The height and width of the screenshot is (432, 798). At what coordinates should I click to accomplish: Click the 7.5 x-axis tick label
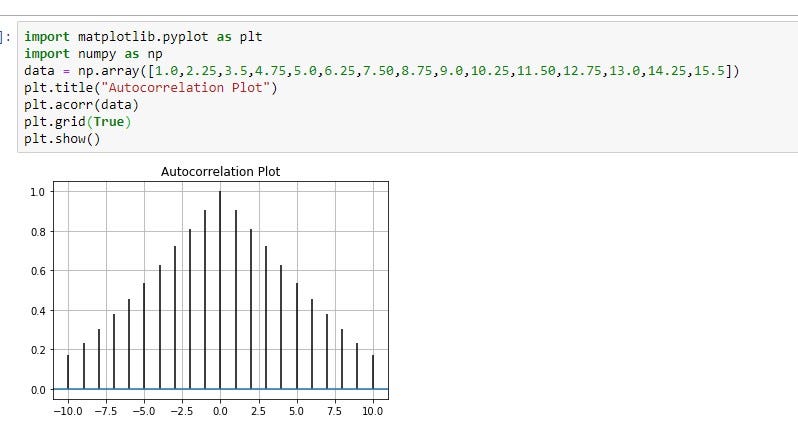334,411
